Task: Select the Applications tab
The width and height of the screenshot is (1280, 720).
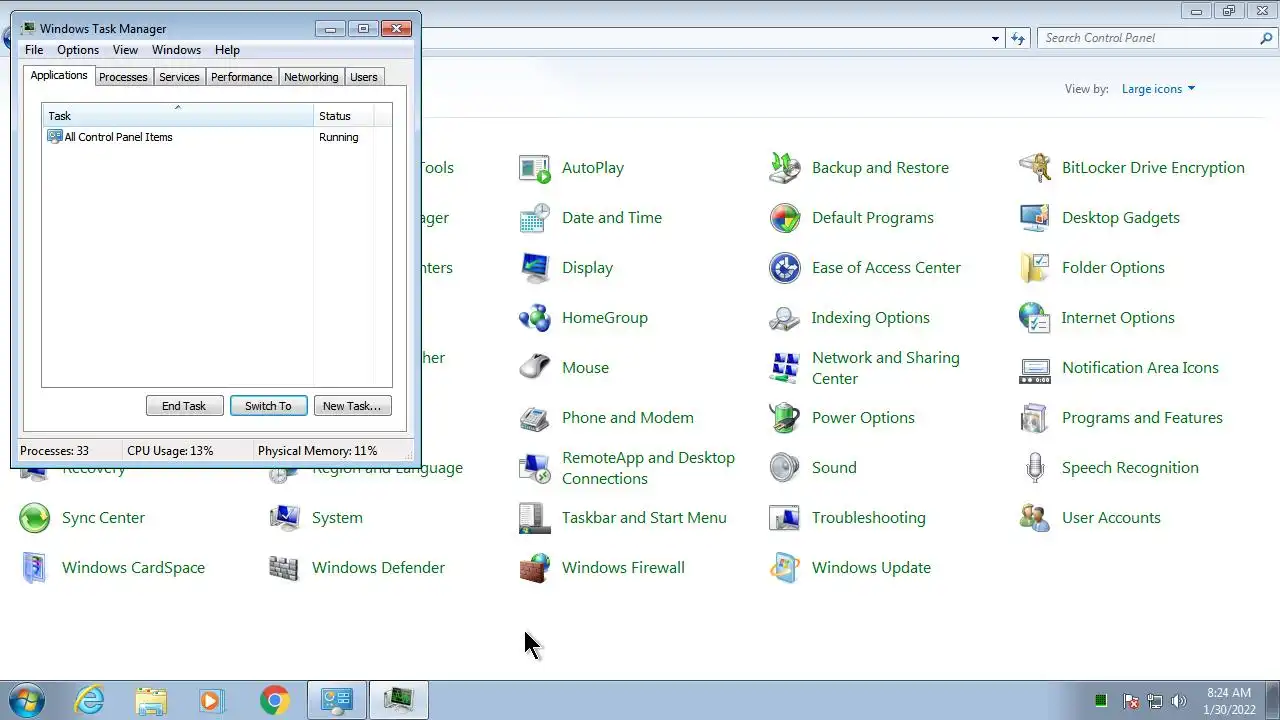Action: (59, 76)
